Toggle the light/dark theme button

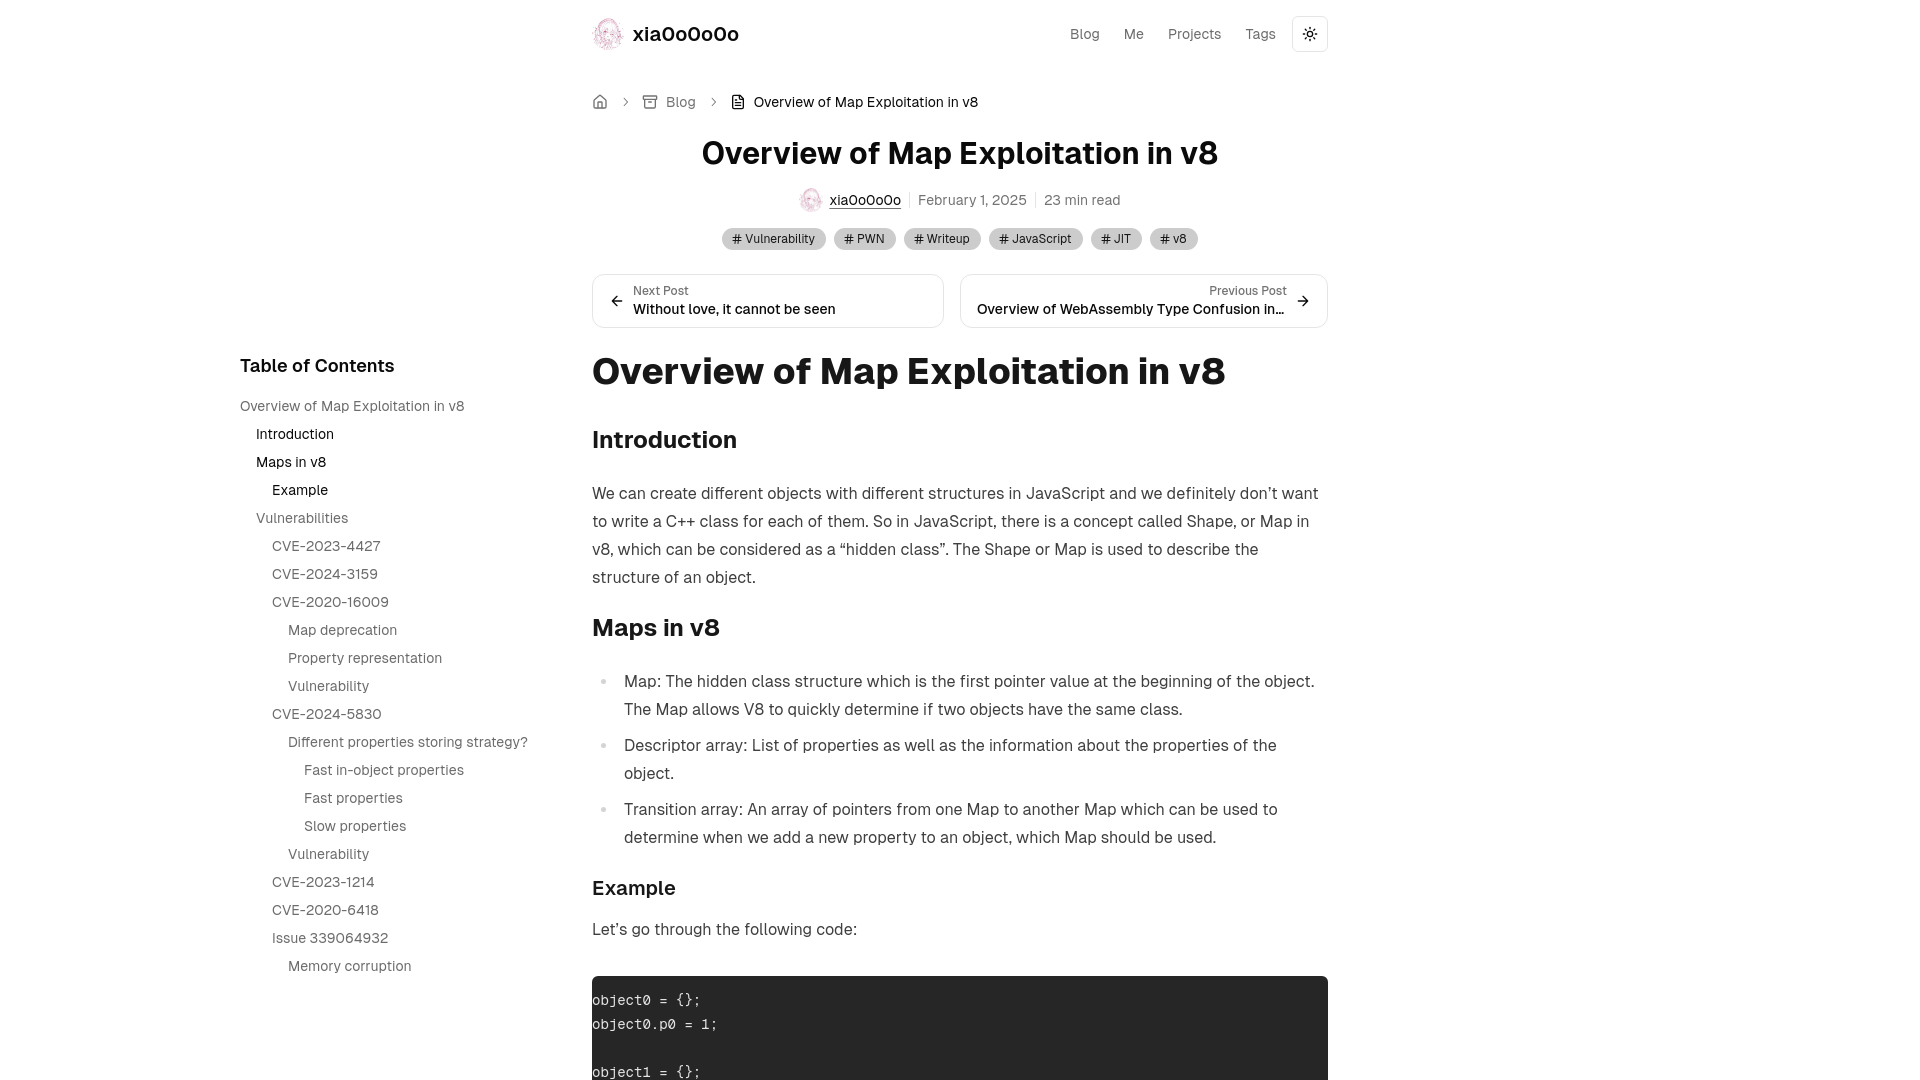coord(1310,34)
